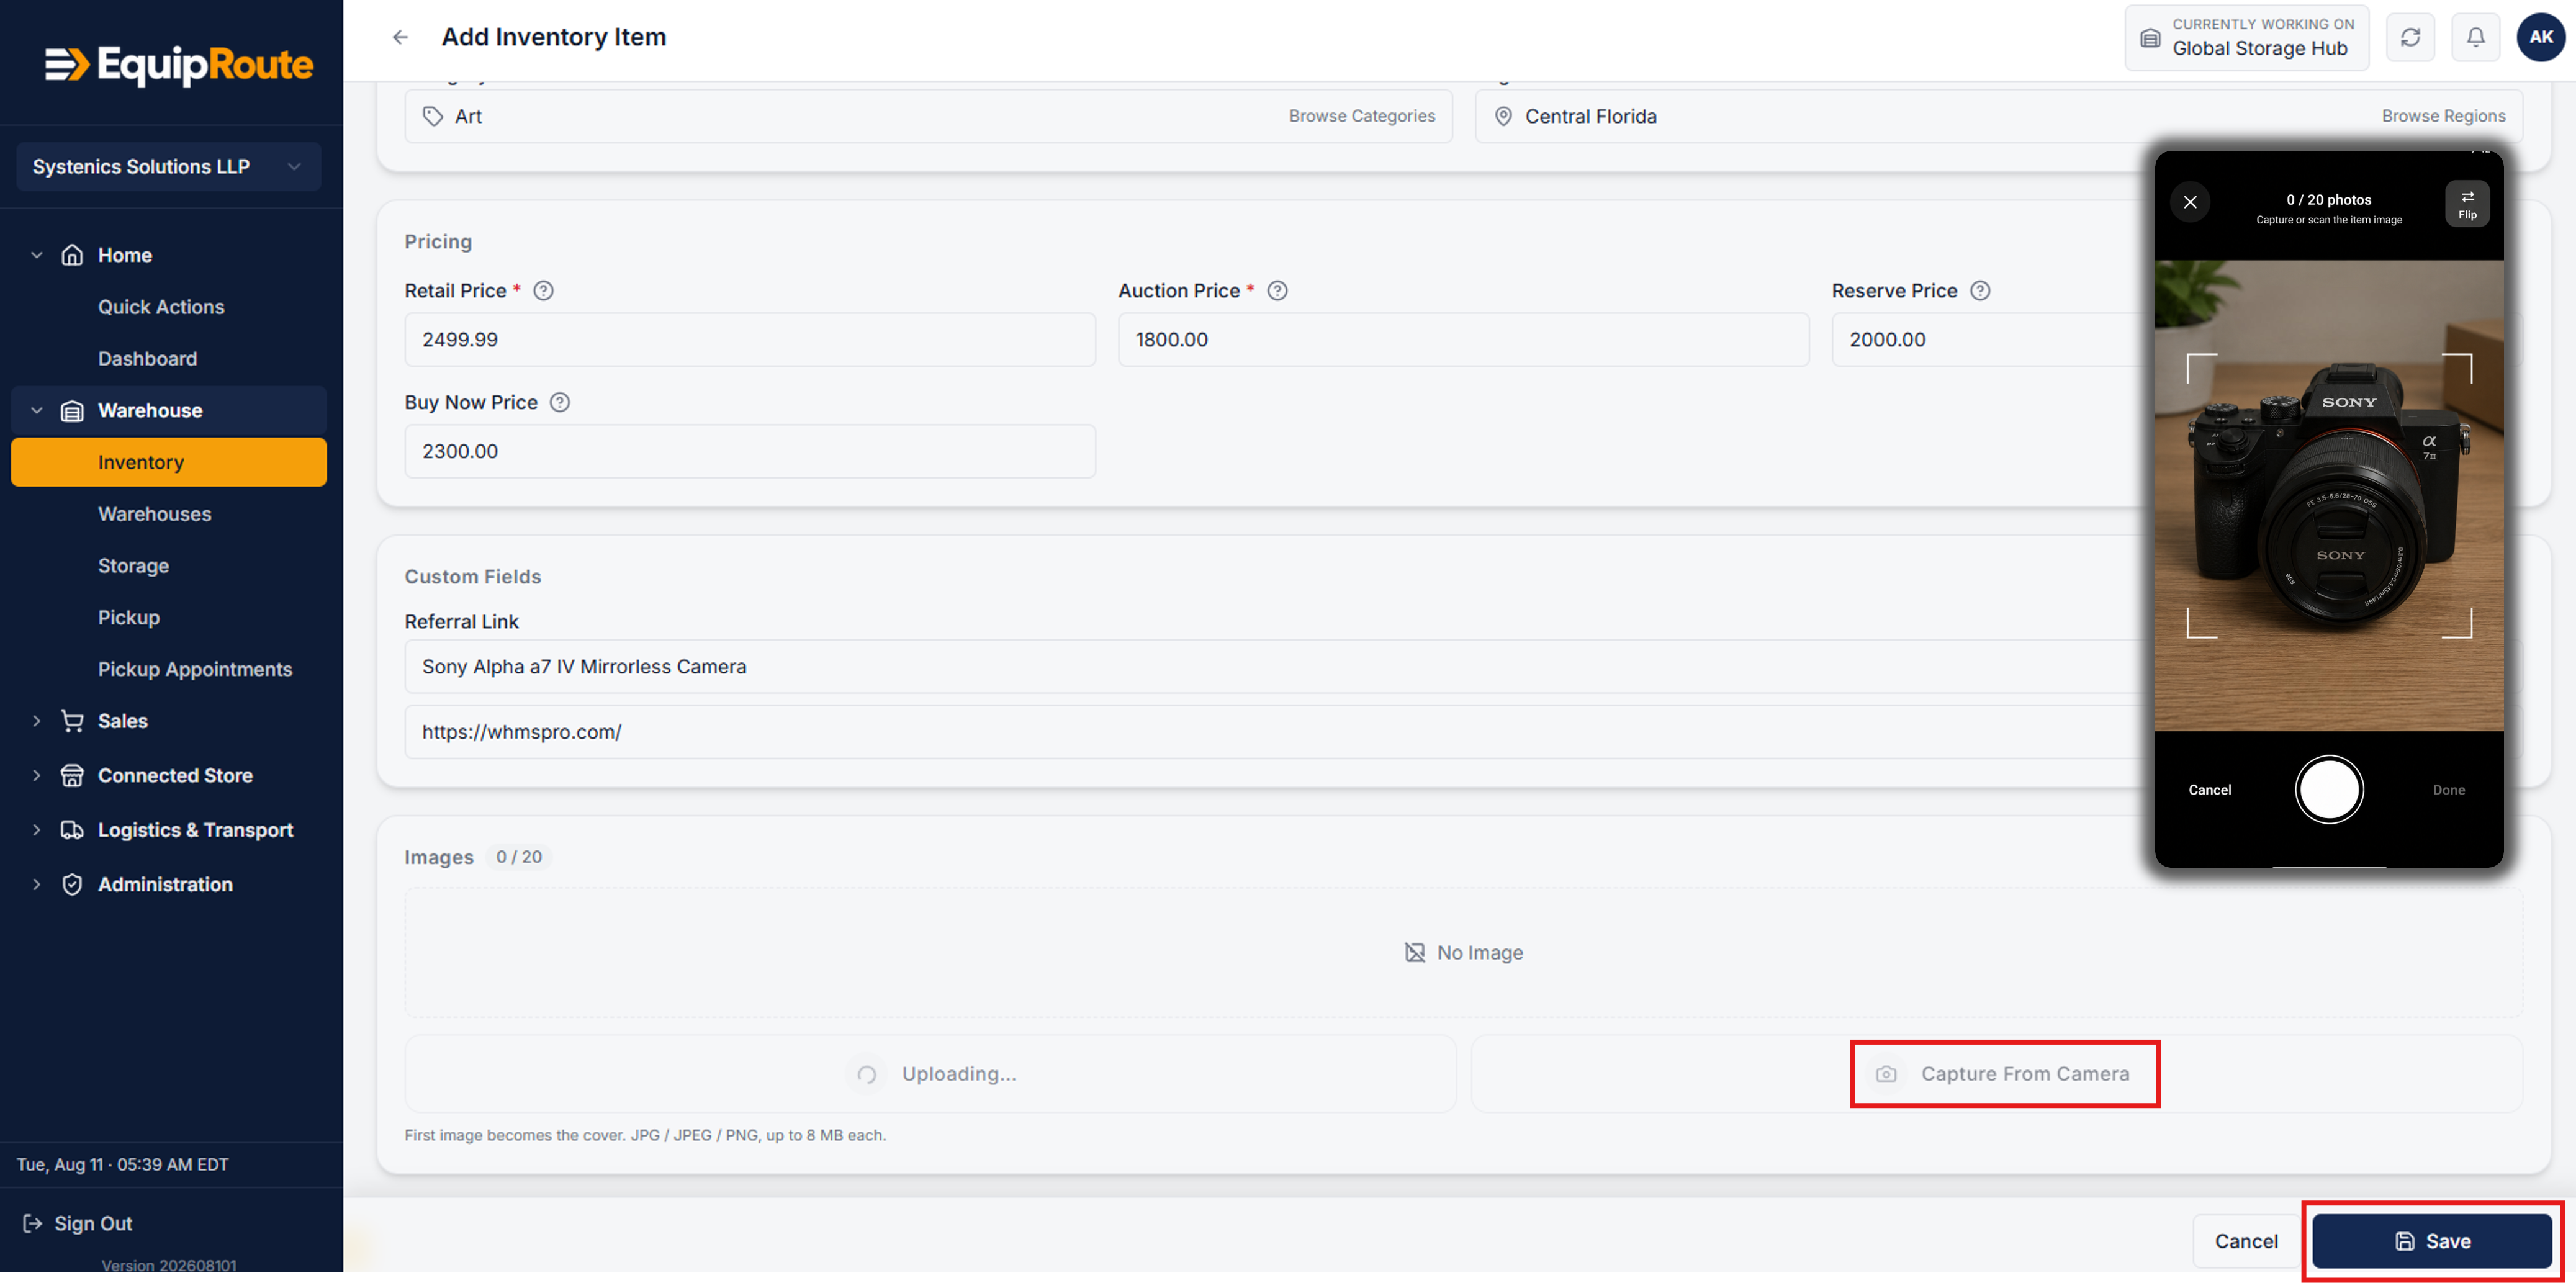Flip the camera view
This screenshot has width=2576, height=1283.
click(x=2467, y=204)
